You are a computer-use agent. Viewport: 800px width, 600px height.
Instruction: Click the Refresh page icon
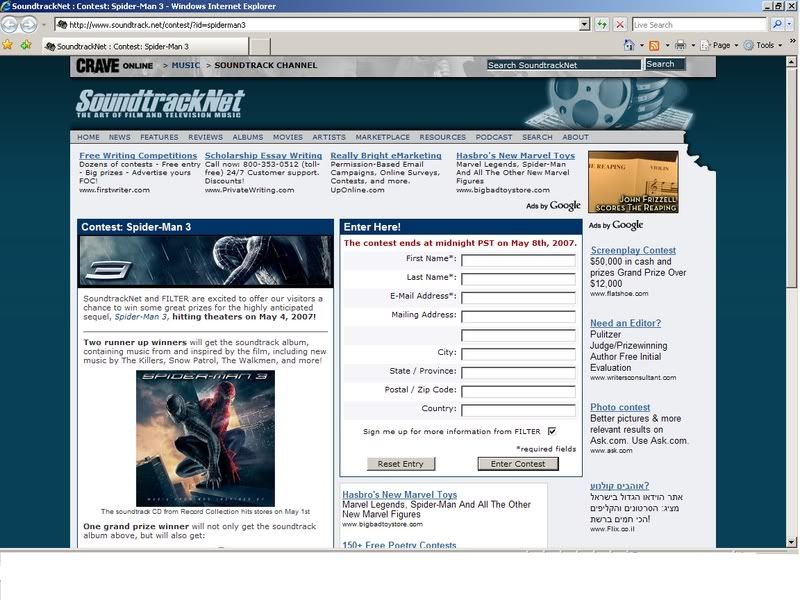tap(602, 24)
